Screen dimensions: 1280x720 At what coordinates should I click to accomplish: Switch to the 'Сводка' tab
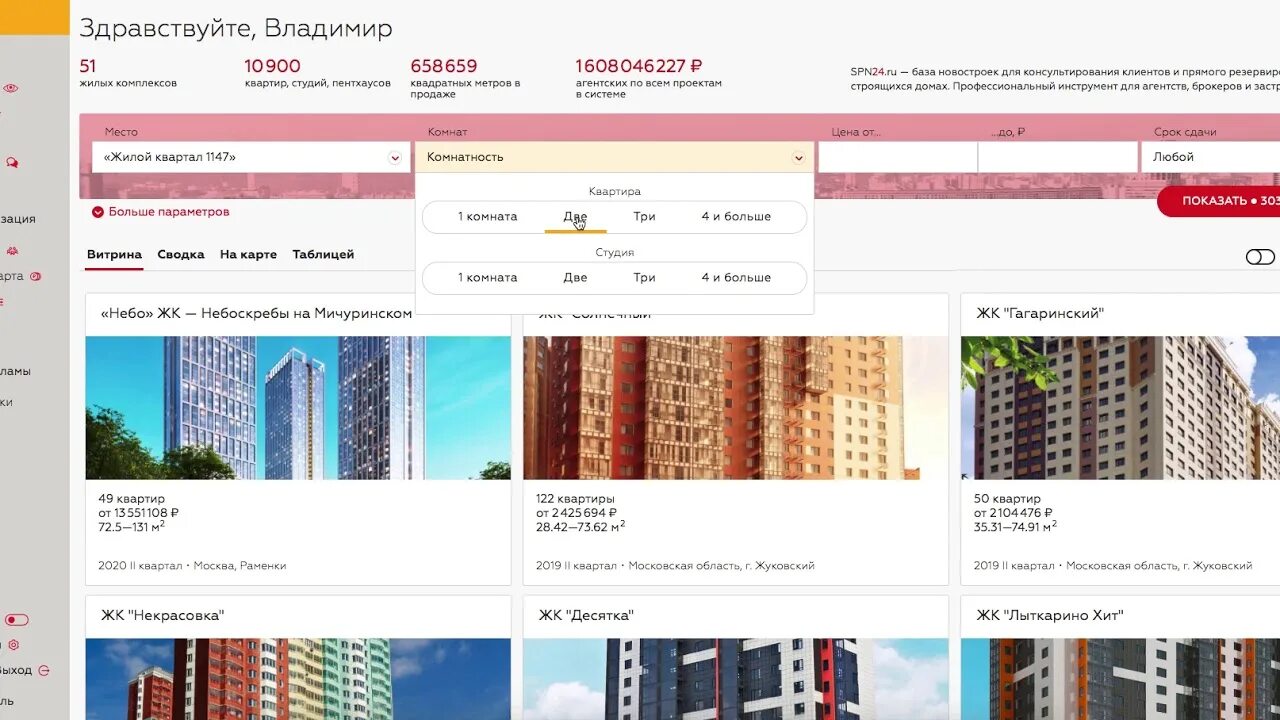(181, 254)
